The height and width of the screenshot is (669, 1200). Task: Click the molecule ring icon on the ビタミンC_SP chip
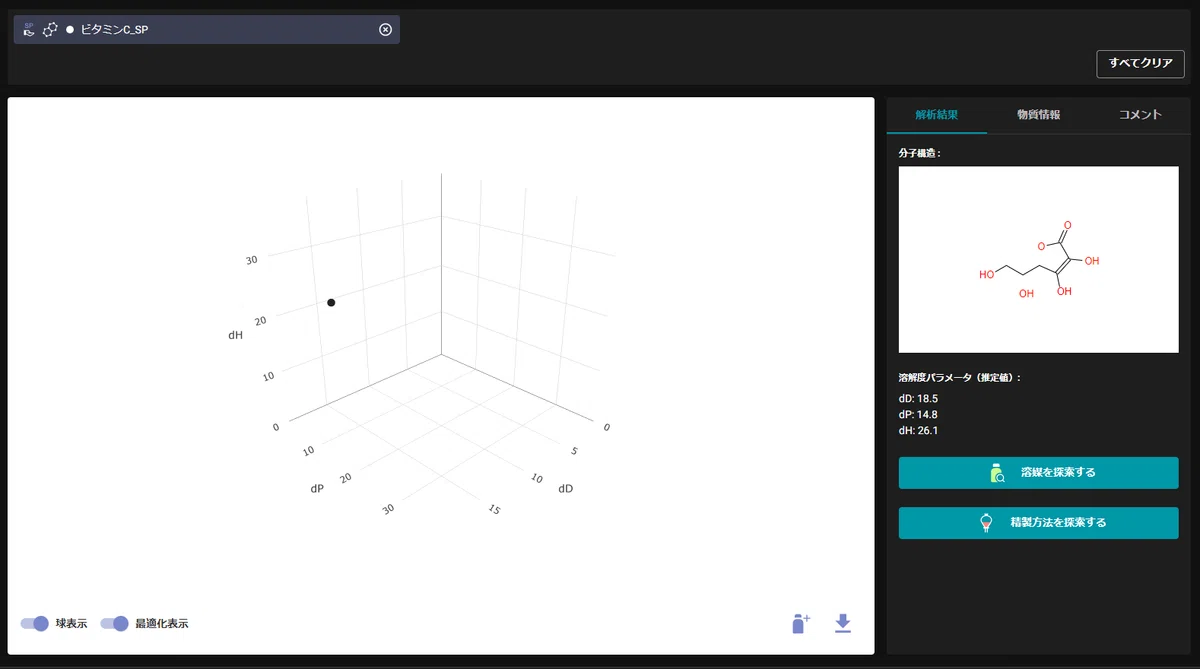pyautogui.click(x=49, y=30)
